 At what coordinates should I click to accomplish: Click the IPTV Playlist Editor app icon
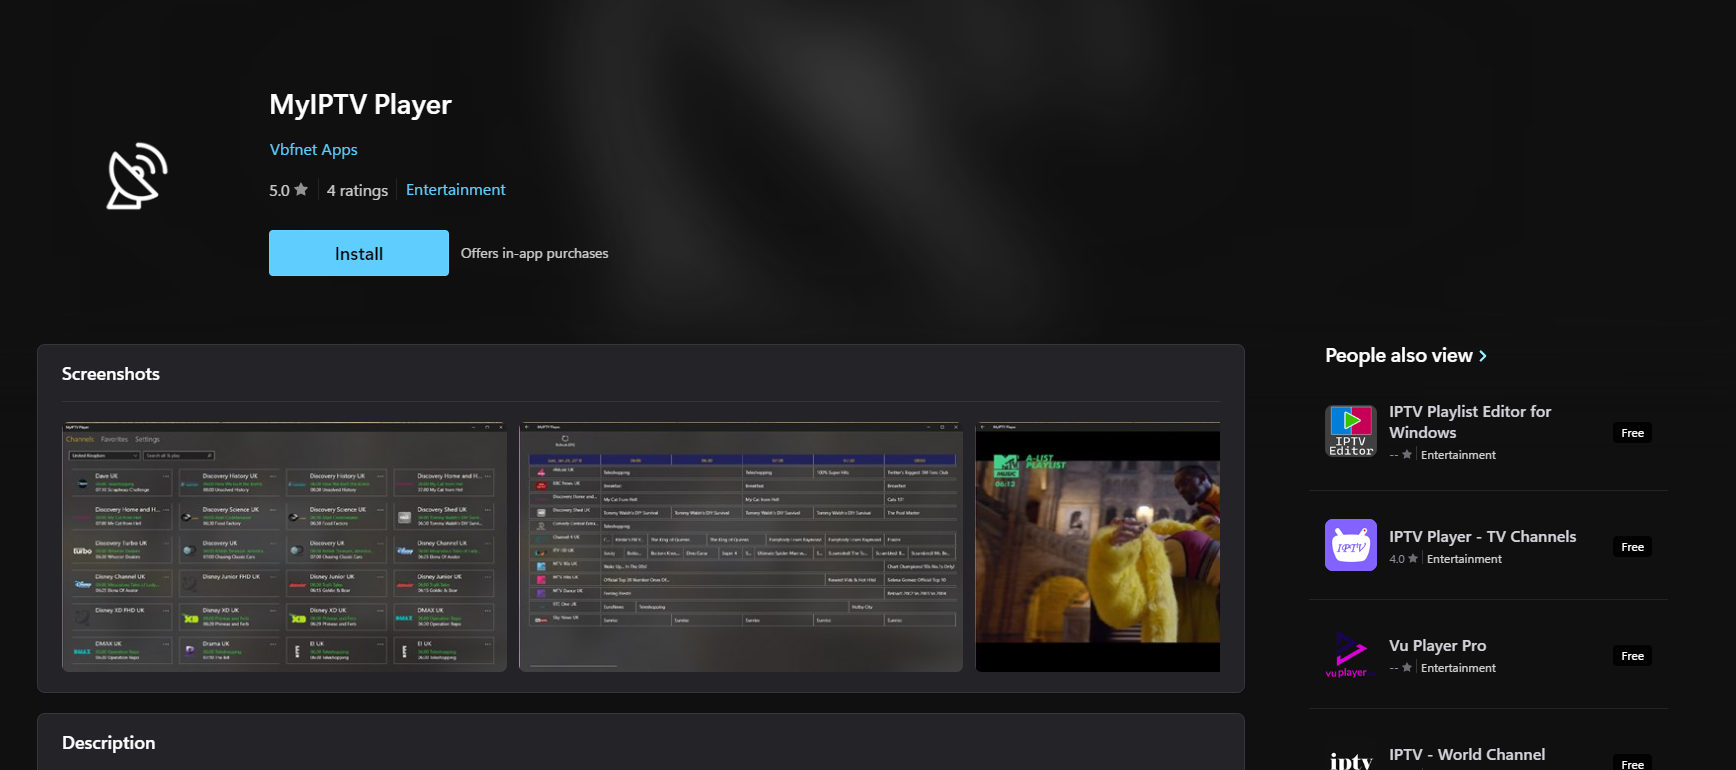click(1351, 431)
